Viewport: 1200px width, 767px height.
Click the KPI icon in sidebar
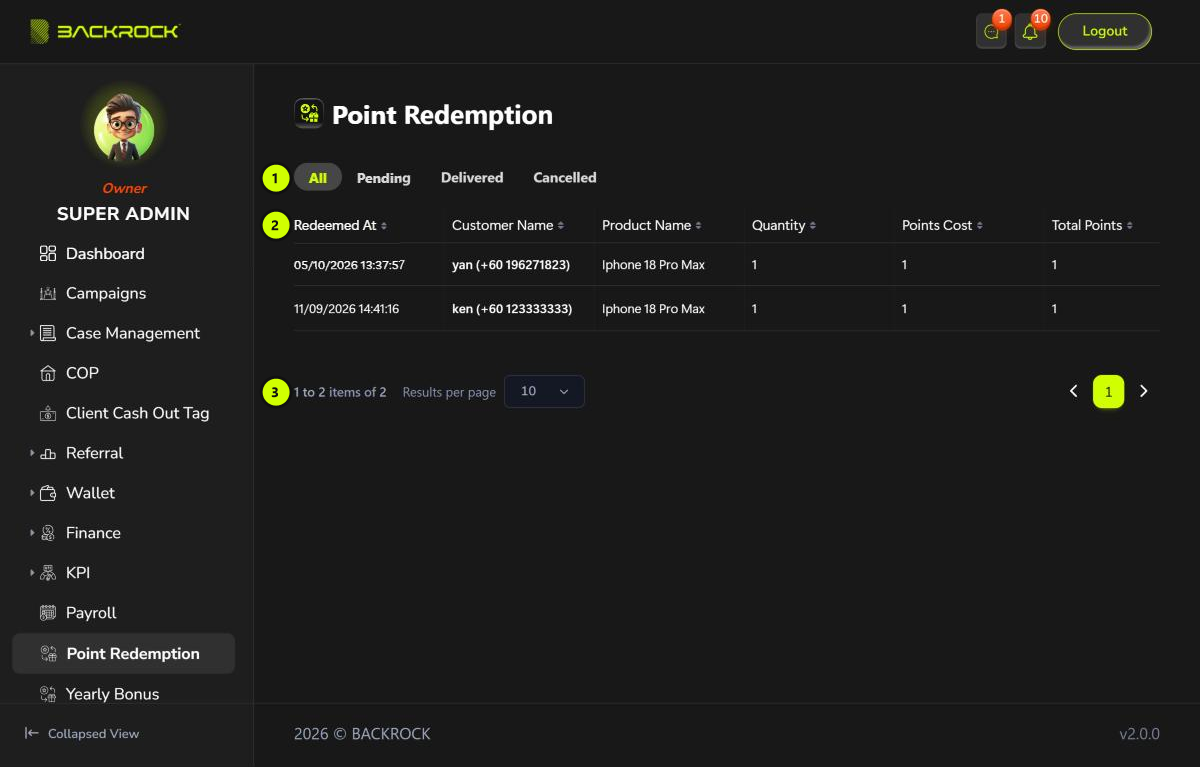click(x=48, y=574)
